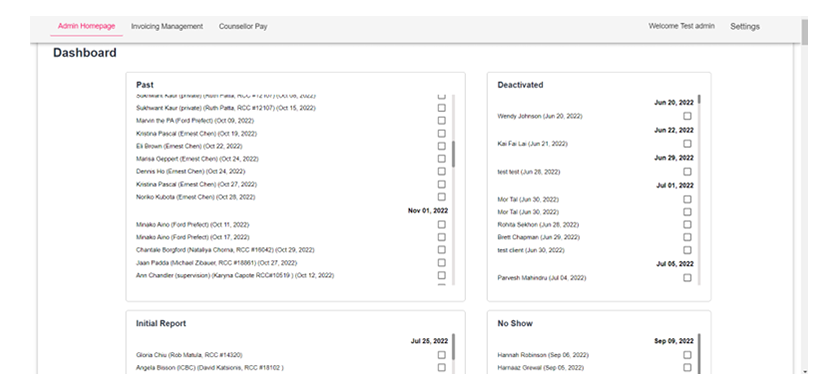Click the Deactivated panel scrollbar thumb
Screen dimensions: 834x390
[699, 99]
